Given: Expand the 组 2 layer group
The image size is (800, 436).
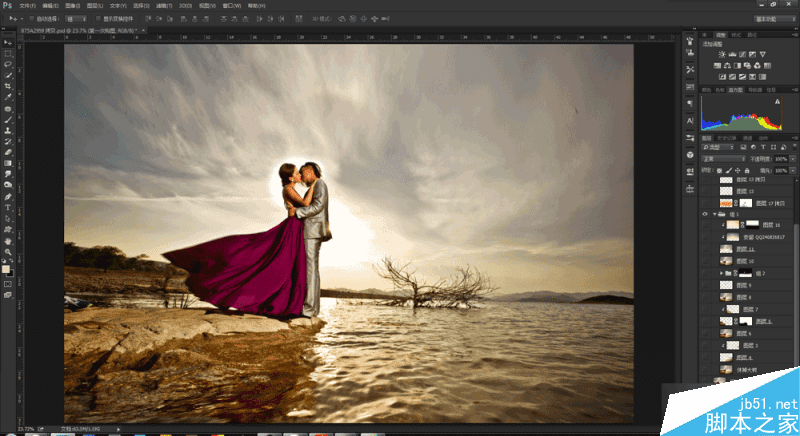Looking at the screenshot, I should (720, 272).
